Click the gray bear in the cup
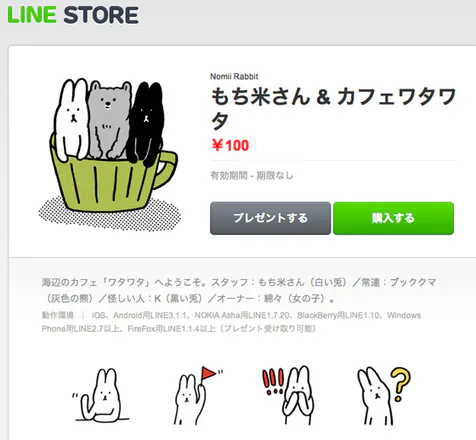Viewport: 476px width, 440px height. [109, 121]
